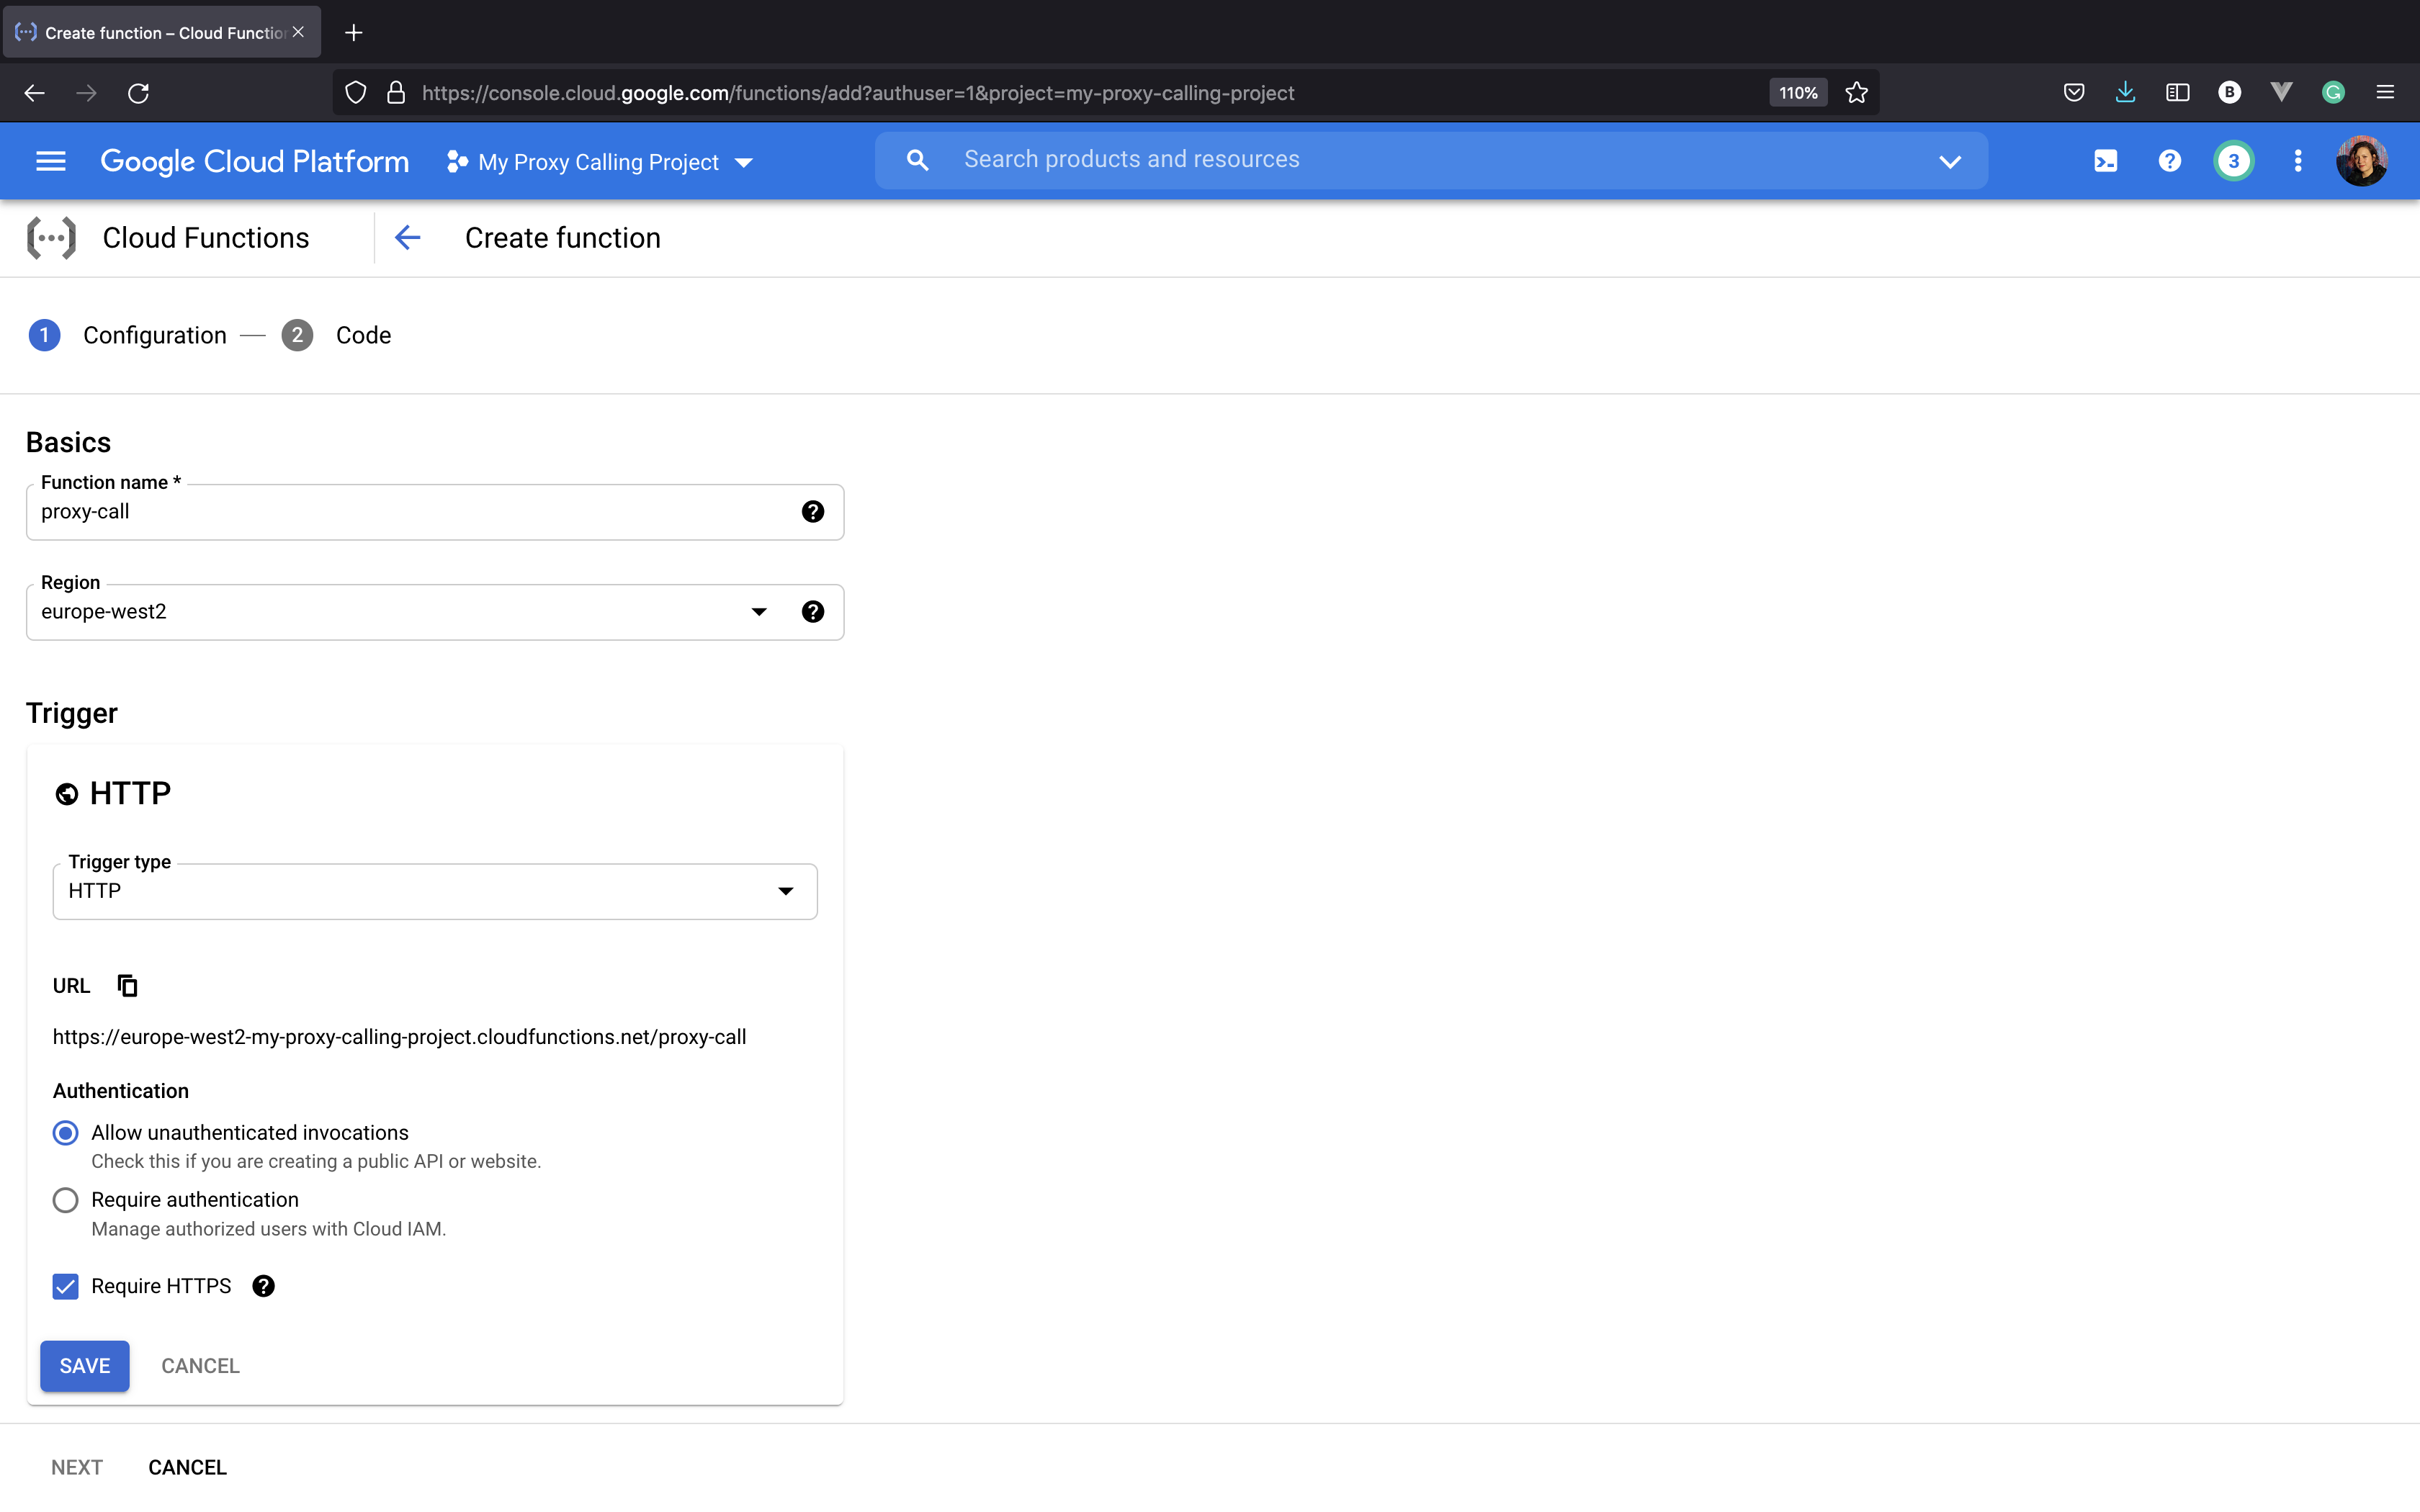Click the cloudfunctions.net trigger URL text
Screen dimensions: 2420x1512
399,1037
